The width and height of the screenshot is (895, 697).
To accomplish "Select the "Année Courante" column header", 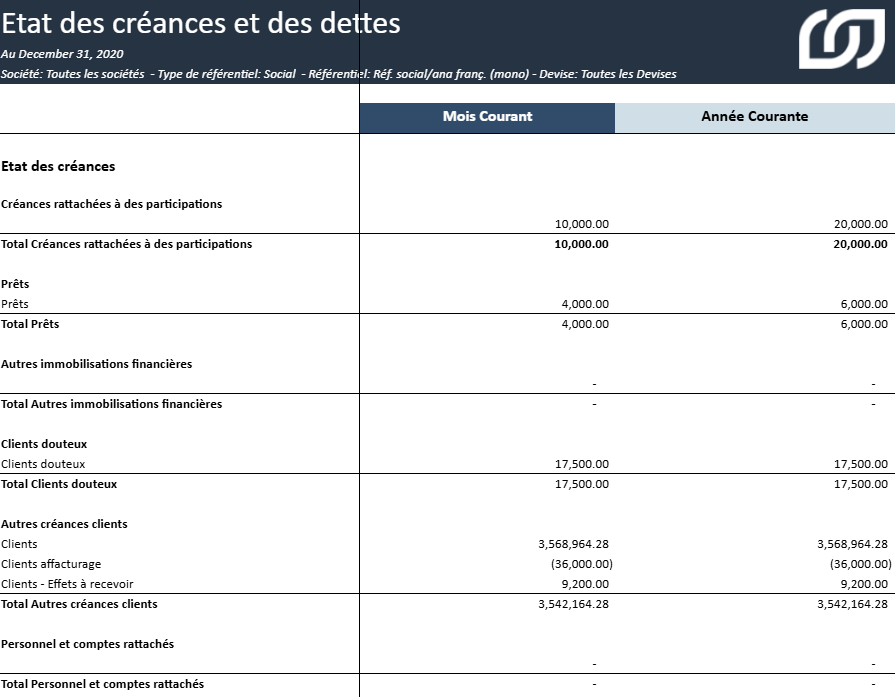I will coord(755,117).
